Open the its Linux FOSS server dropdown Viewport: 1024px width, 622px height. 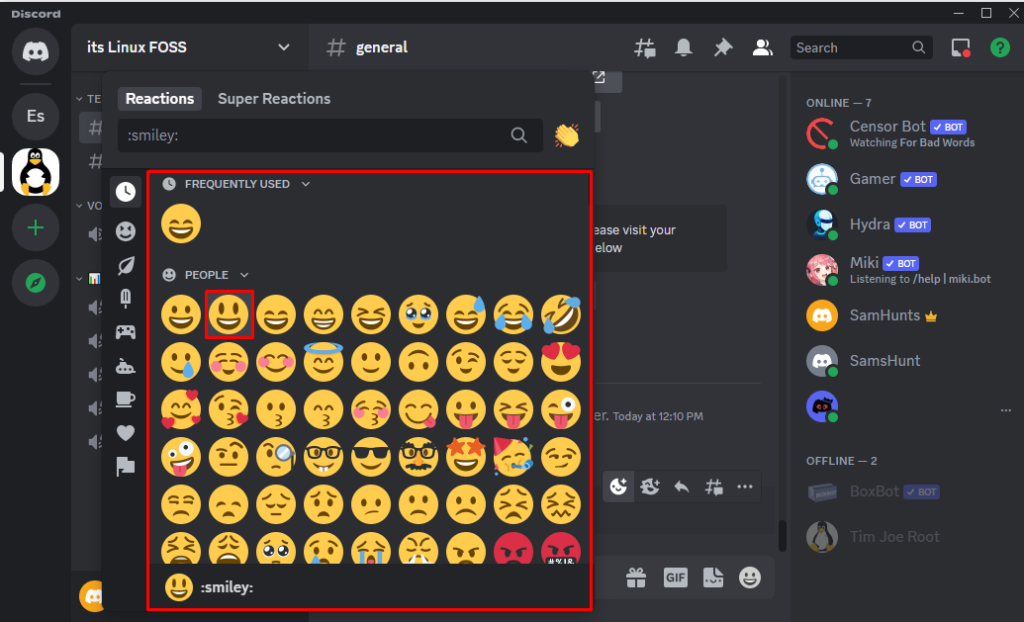284,48
